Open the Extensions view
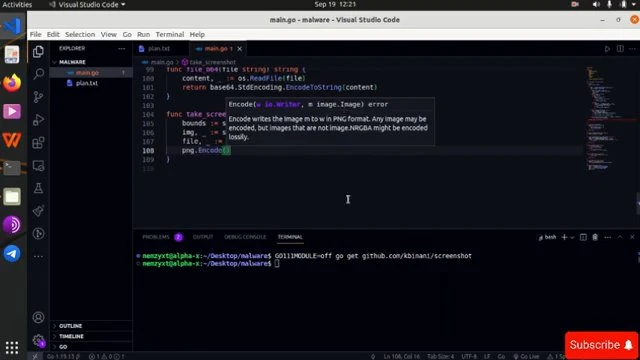This screenshot has height=360, width=640. tap(38, 142)
